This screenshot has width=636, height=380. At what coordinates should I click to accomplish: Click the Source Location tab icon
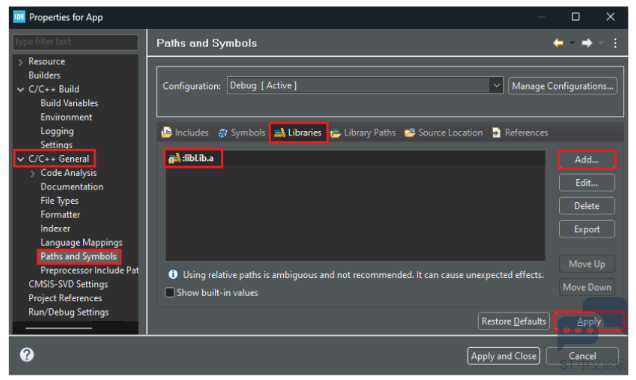410,133
